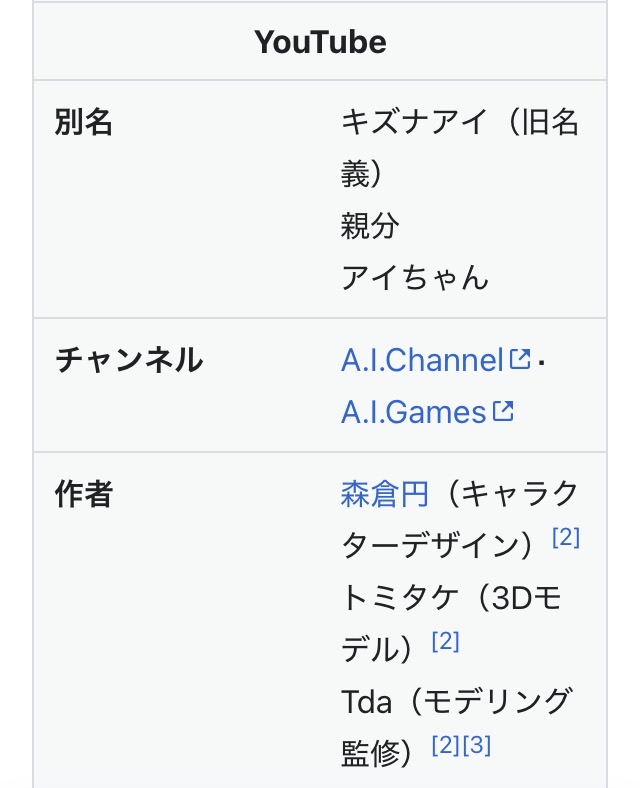This screenshot has height=788, width=640.
Task: Open the 森倉円 article link
Action: (385, 494)
